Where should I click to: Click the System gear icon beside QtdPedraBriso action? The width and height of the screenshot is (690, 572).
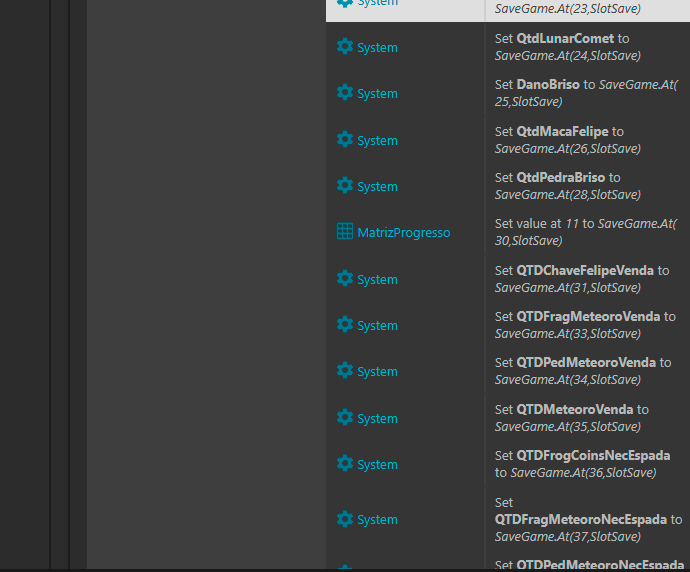(345, 185)
